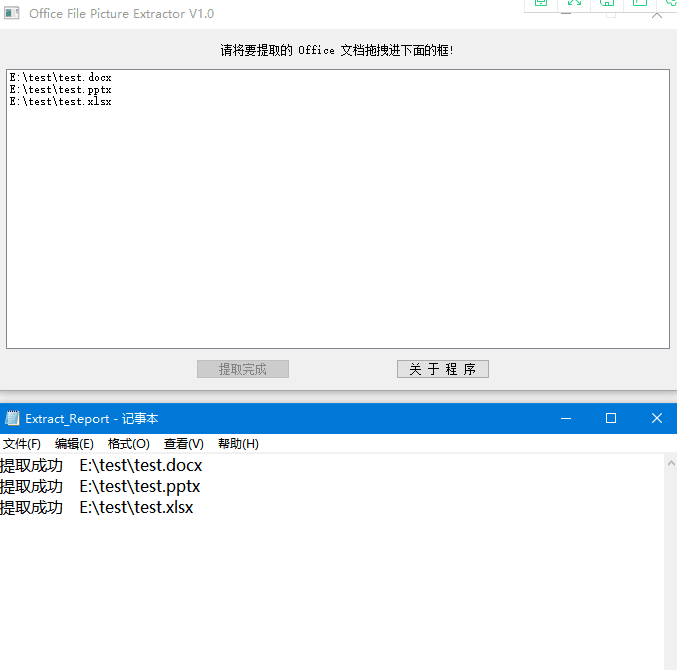This screenshot has height=670, width=677.
Task: Open the 编辑(E) menu in Notepad
Action: pyautogui.click(x=74, y=444)
